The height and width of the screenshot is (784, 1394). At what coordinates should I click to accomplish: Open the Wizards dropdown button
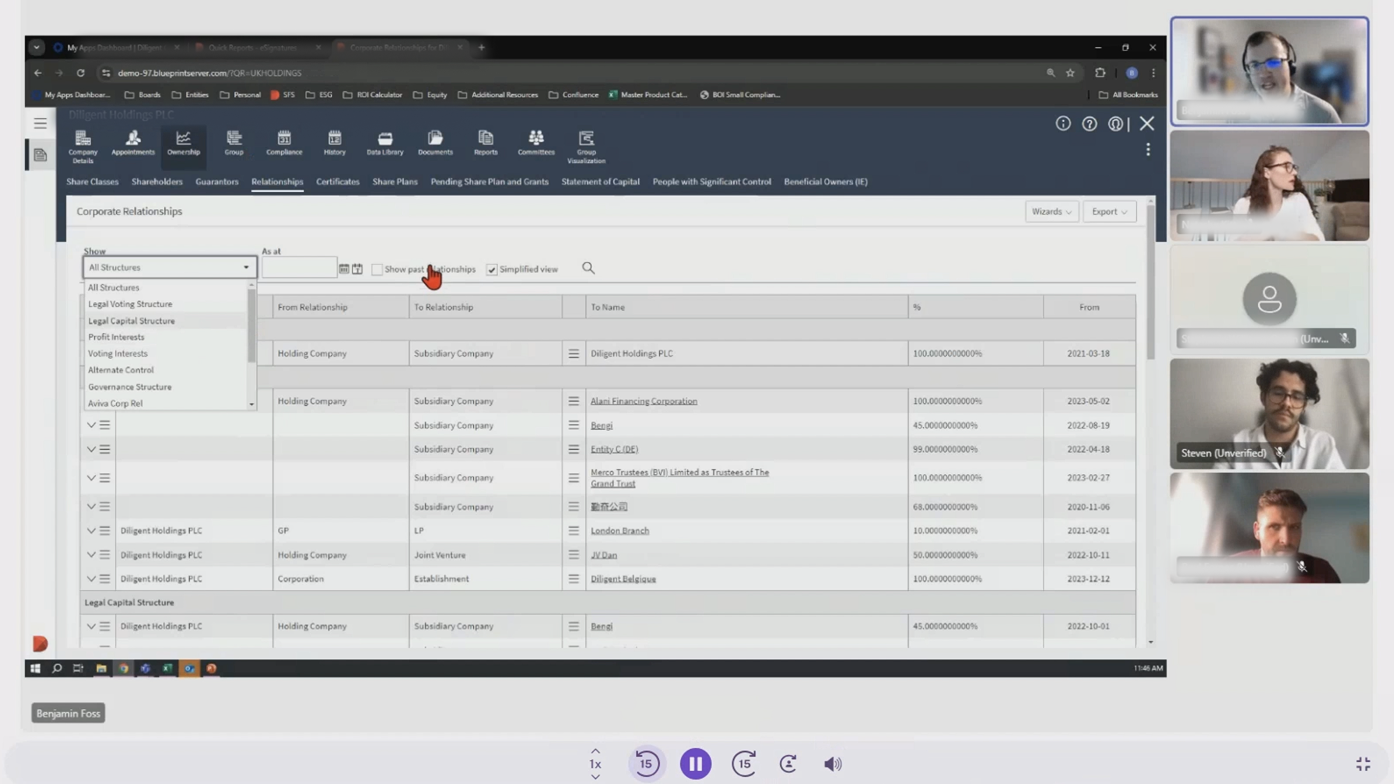coord(1051,212)
